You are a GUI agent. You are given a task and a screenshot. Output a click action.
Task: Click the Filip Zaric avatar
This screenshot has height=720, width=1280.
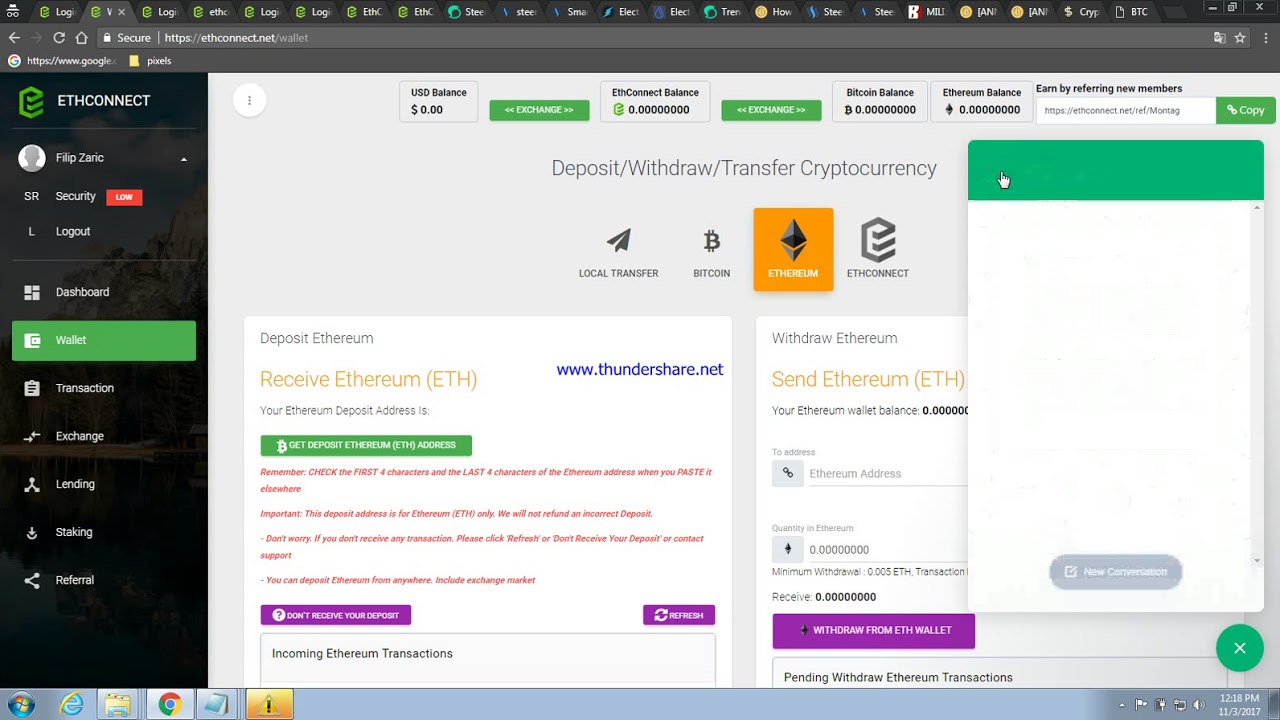[32, 158]
